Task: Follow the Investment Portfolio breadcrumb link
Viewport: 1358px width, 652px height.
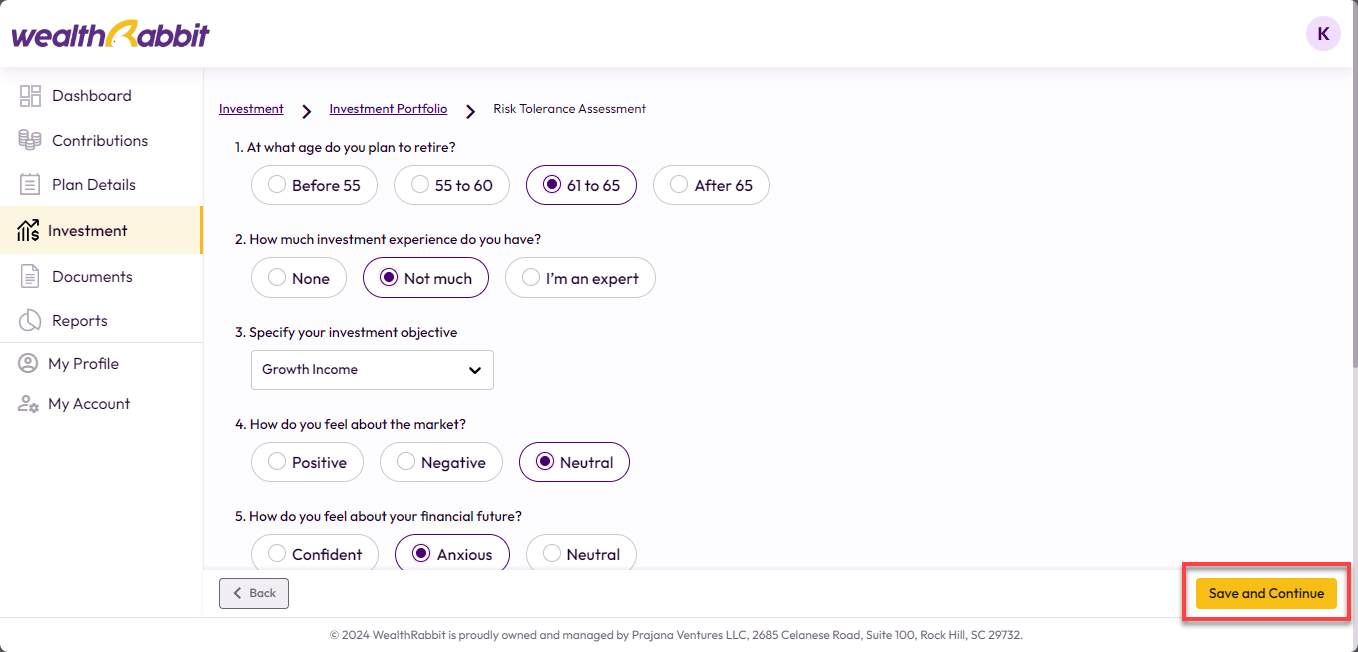Action: tap(388, 109)
